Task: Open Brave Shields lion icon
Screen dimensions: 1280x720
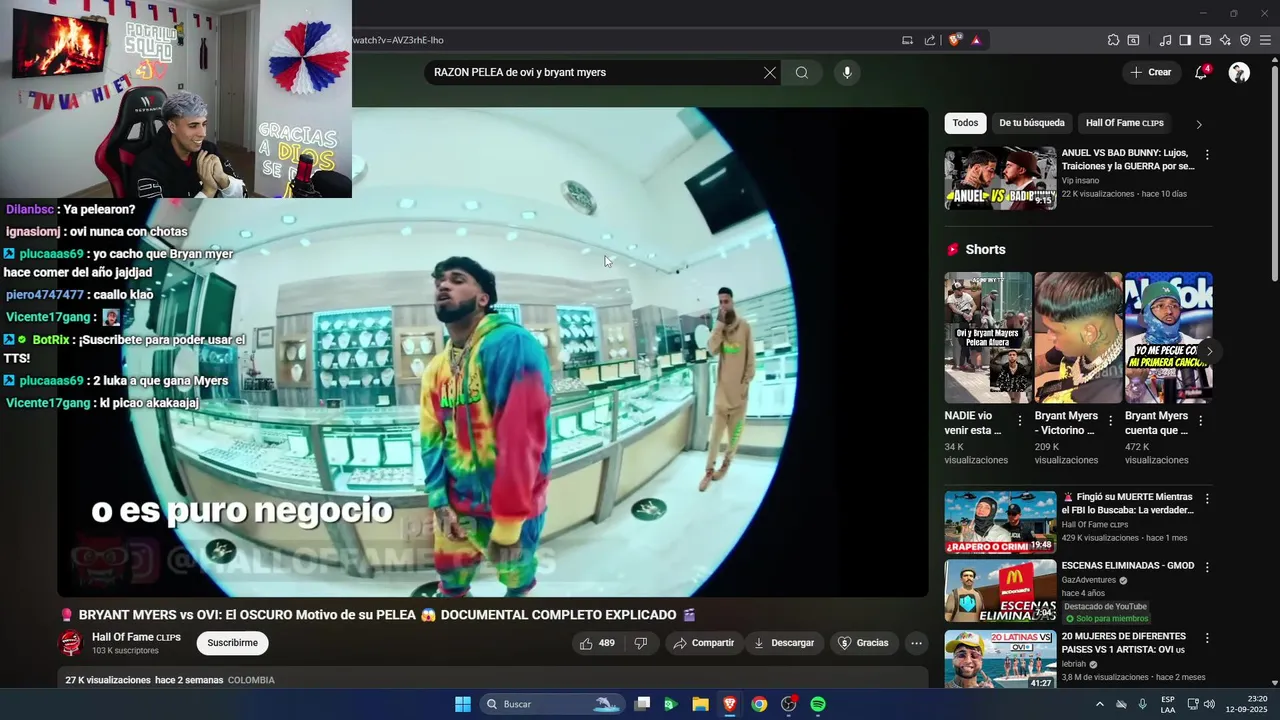Action: (x=955, y=40)
